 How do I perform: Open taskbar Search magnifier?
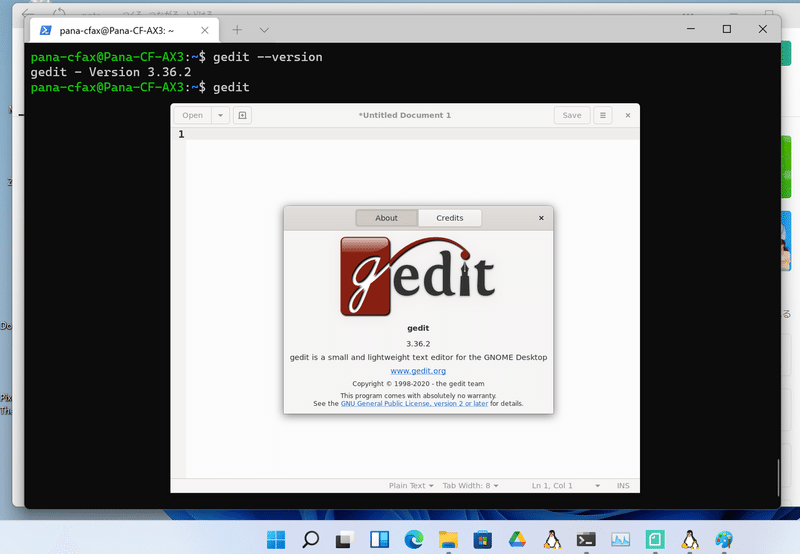click(x=311, y=539)
